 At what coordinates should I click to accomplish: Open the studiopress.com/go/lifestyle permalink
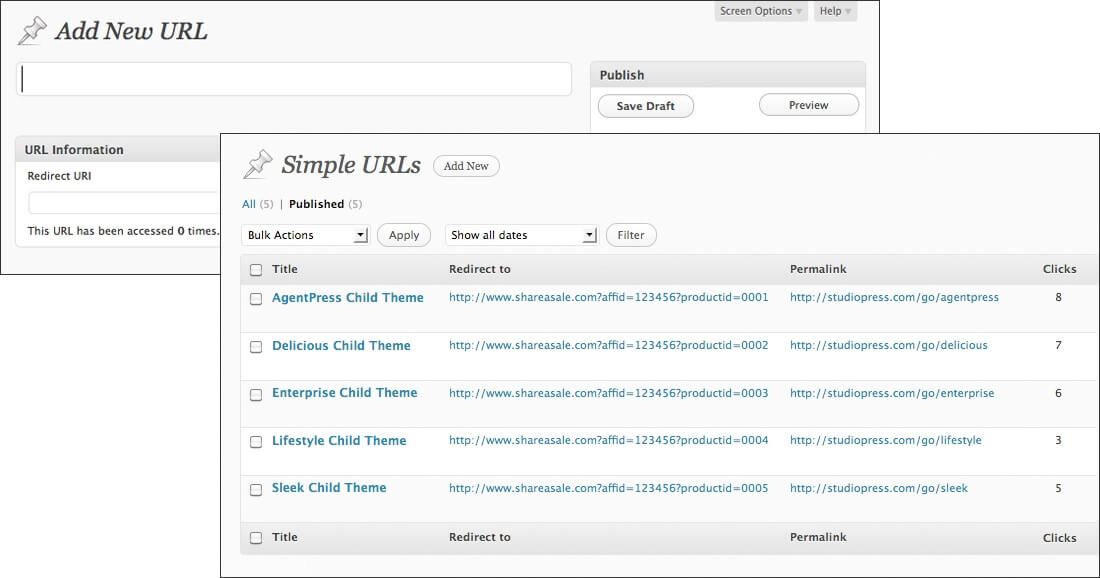coord(885,440)
